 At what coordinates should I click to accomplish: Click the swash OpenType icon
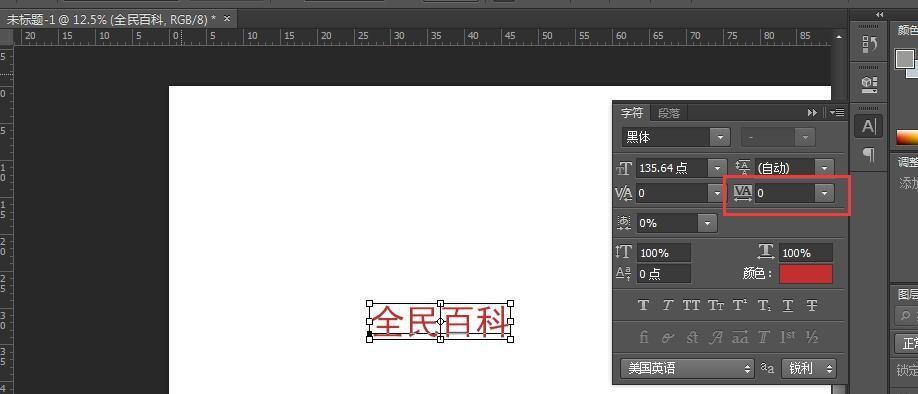716,337
